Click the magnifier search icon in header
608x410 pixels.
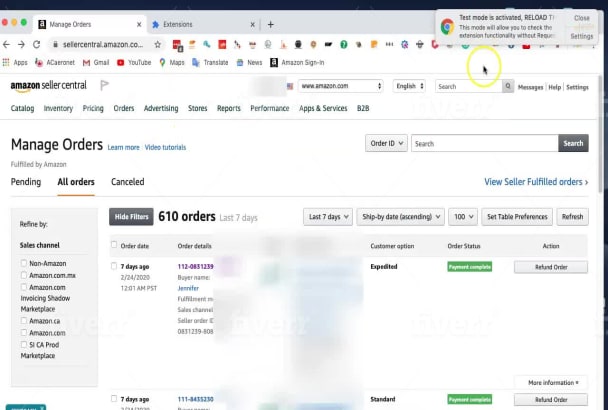coord(508,86)
